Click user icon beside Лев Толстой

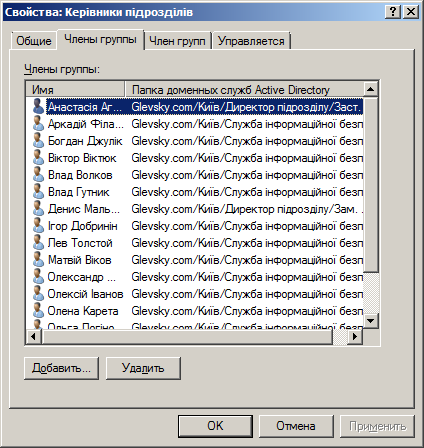(38, 242)
